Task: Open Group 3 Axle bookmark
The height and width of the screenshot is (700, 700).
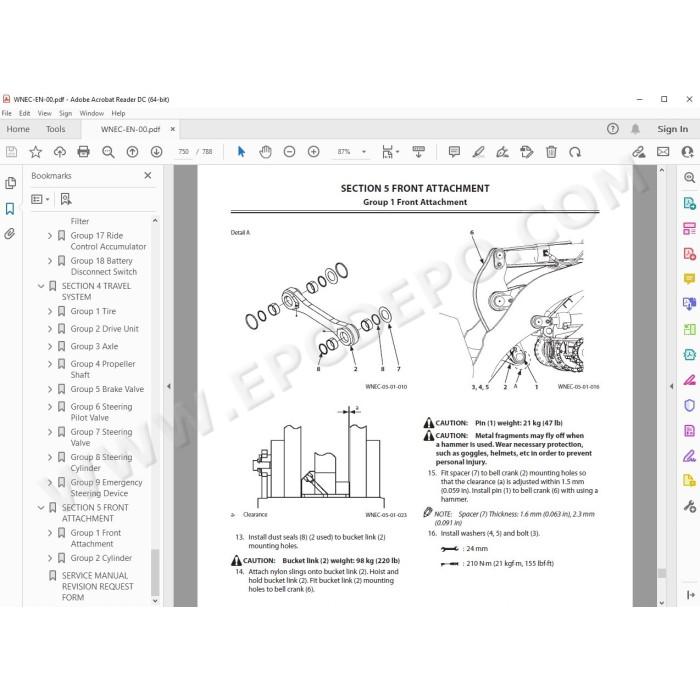Action: (94, 346)
